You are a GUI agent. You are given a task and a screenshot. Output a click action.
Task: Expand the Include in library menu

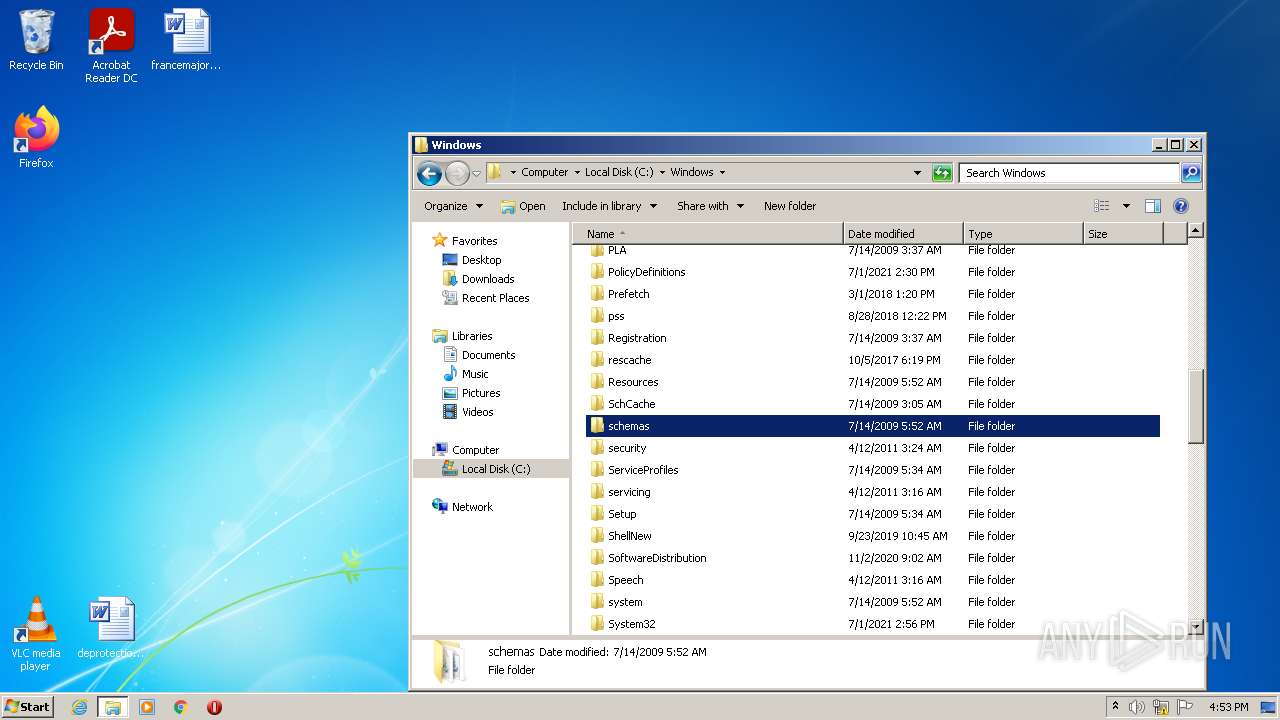click(x=609, y=206)
